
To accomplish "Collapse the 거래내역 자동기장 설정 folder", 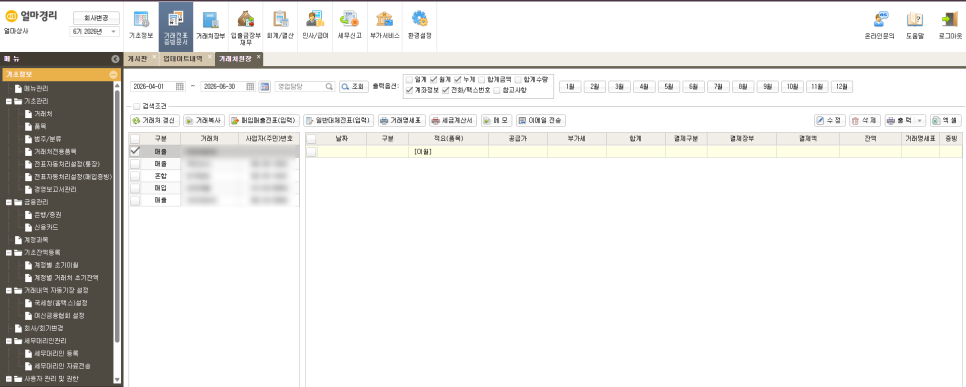I will [x=9, y=290].
